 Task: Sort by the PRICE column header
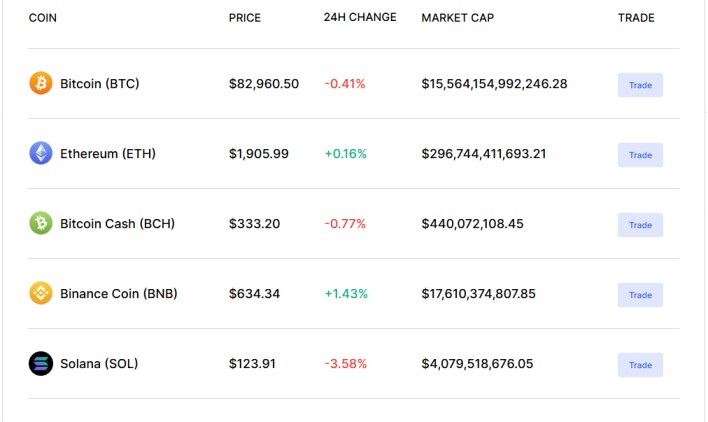tap(245, 18)
